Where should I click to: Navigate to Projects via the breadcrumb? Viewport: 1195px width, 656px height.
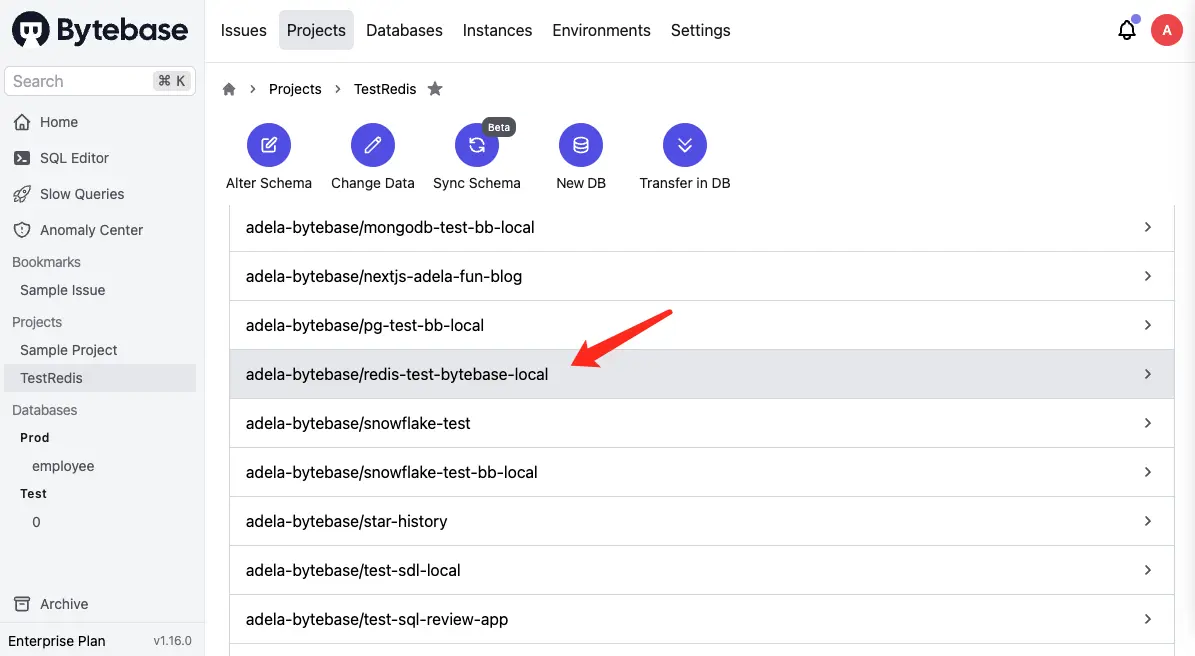point(295,89)
